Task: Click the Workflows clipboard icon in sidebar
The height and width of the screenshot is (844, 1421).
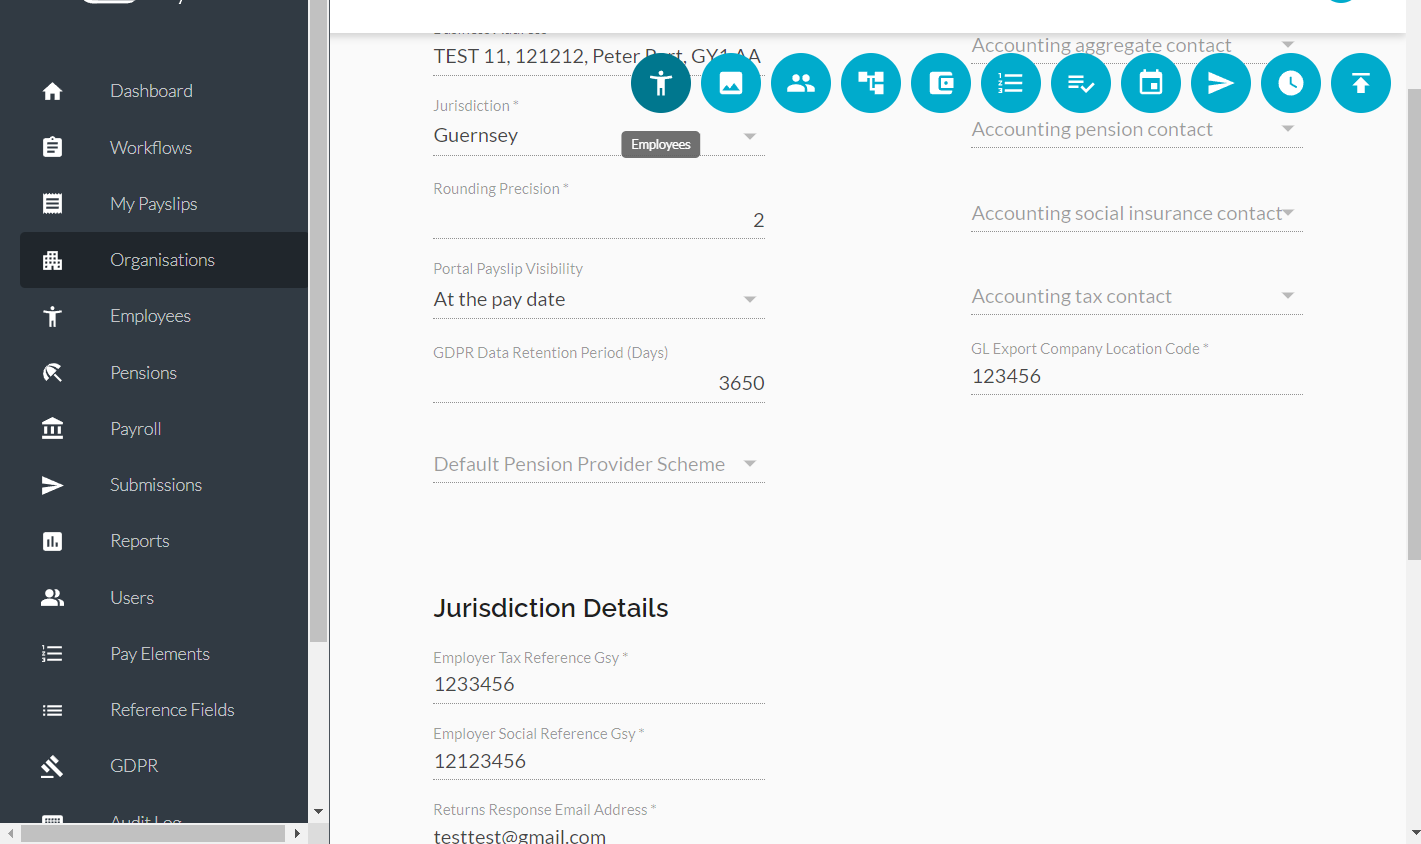Action: (x=53, y=147)
